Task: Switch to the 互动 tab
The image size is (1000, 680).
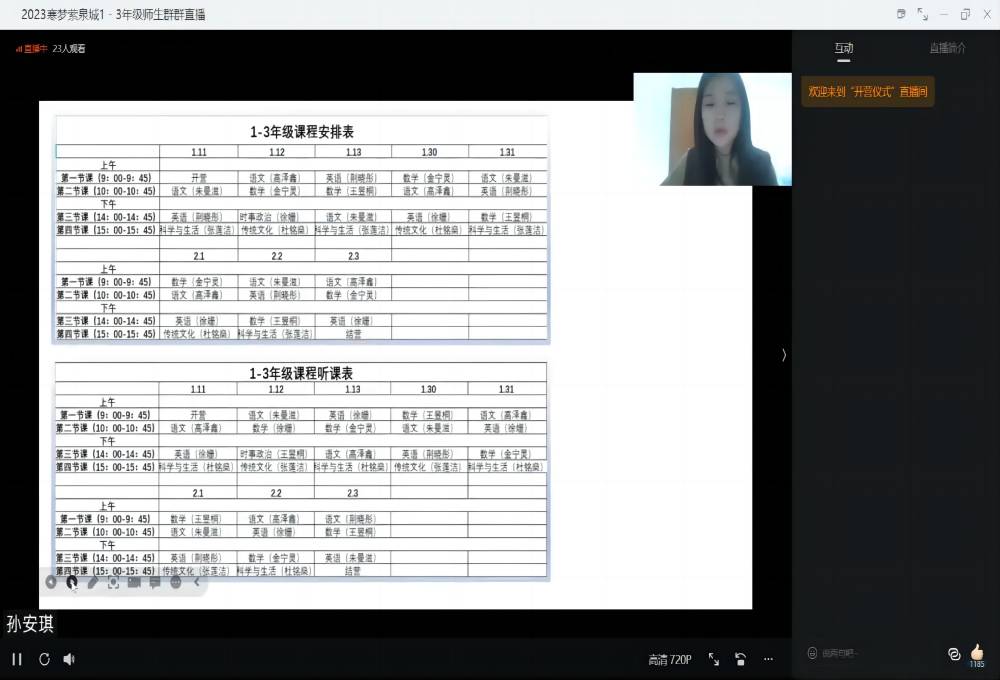Action: pyautogui.click(x=844, y=48)
